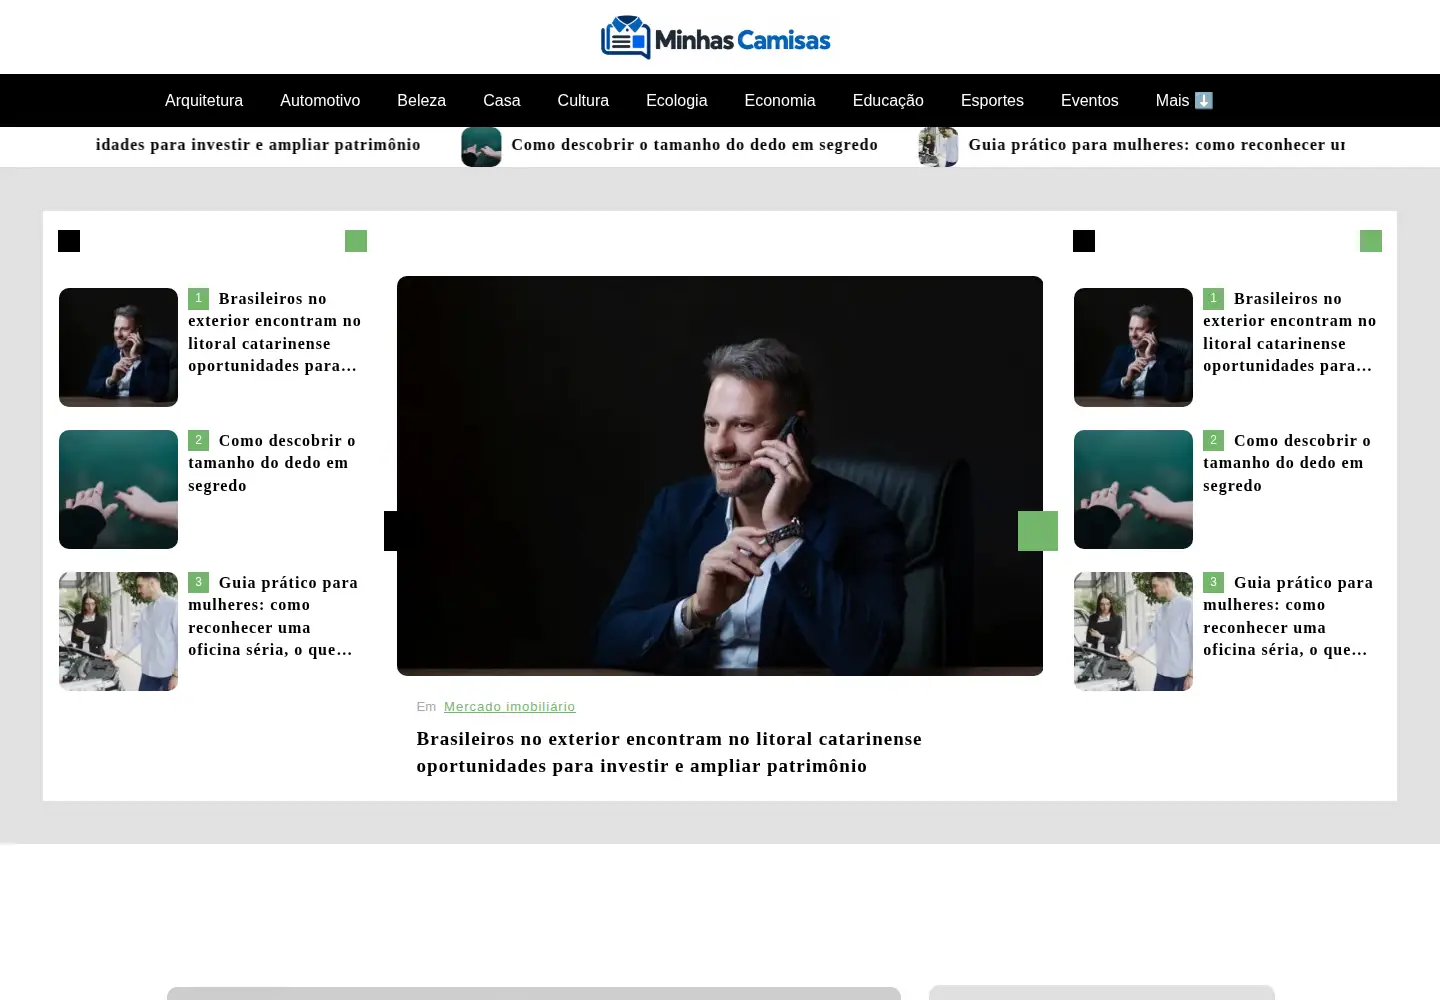The image size is (1440, 1000).
Task: Advance main carousel with green next button
Action: click(x=1038, y=531)
